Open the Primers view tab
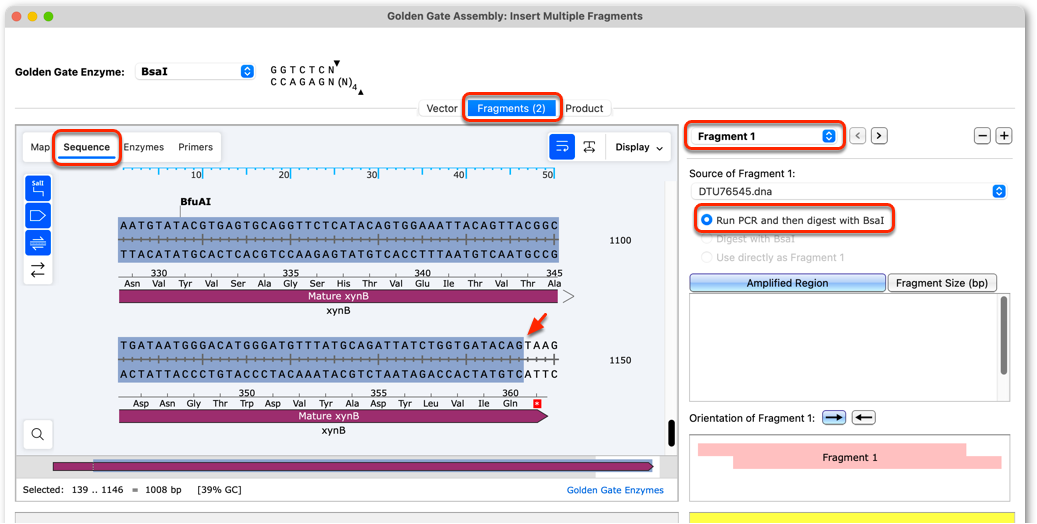The height and width of the screenshot is (524, 1037). (x=195, y=147)
